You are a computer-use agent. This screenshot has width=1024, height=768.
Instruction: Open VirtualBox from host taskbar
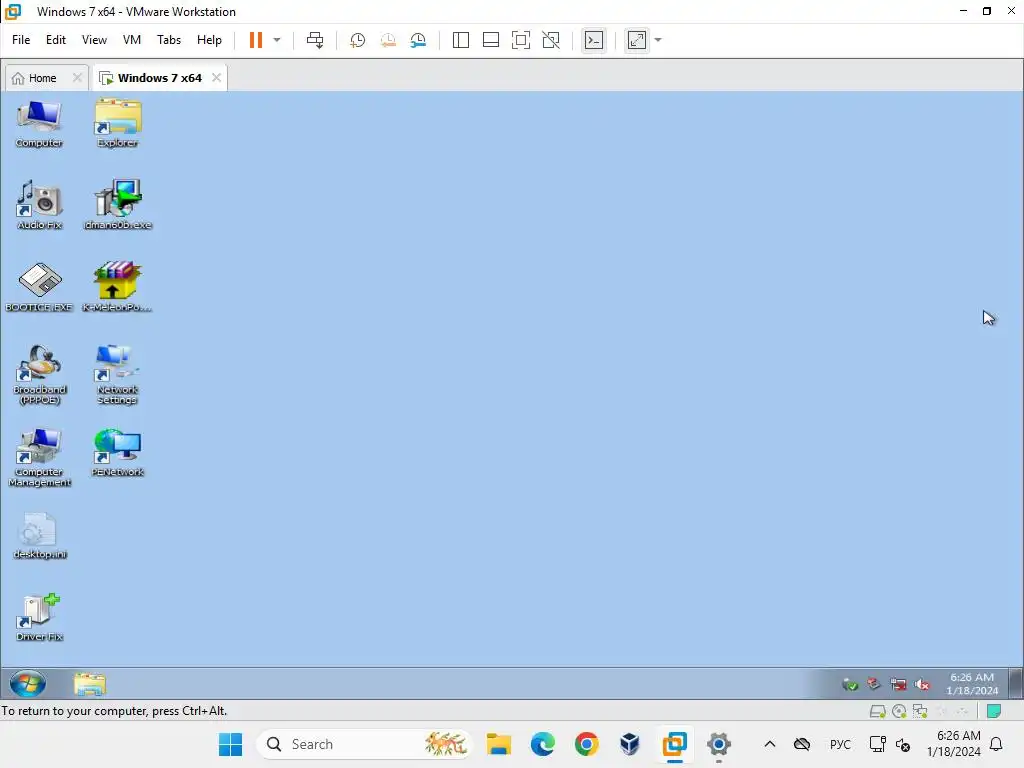click(630, 744)
